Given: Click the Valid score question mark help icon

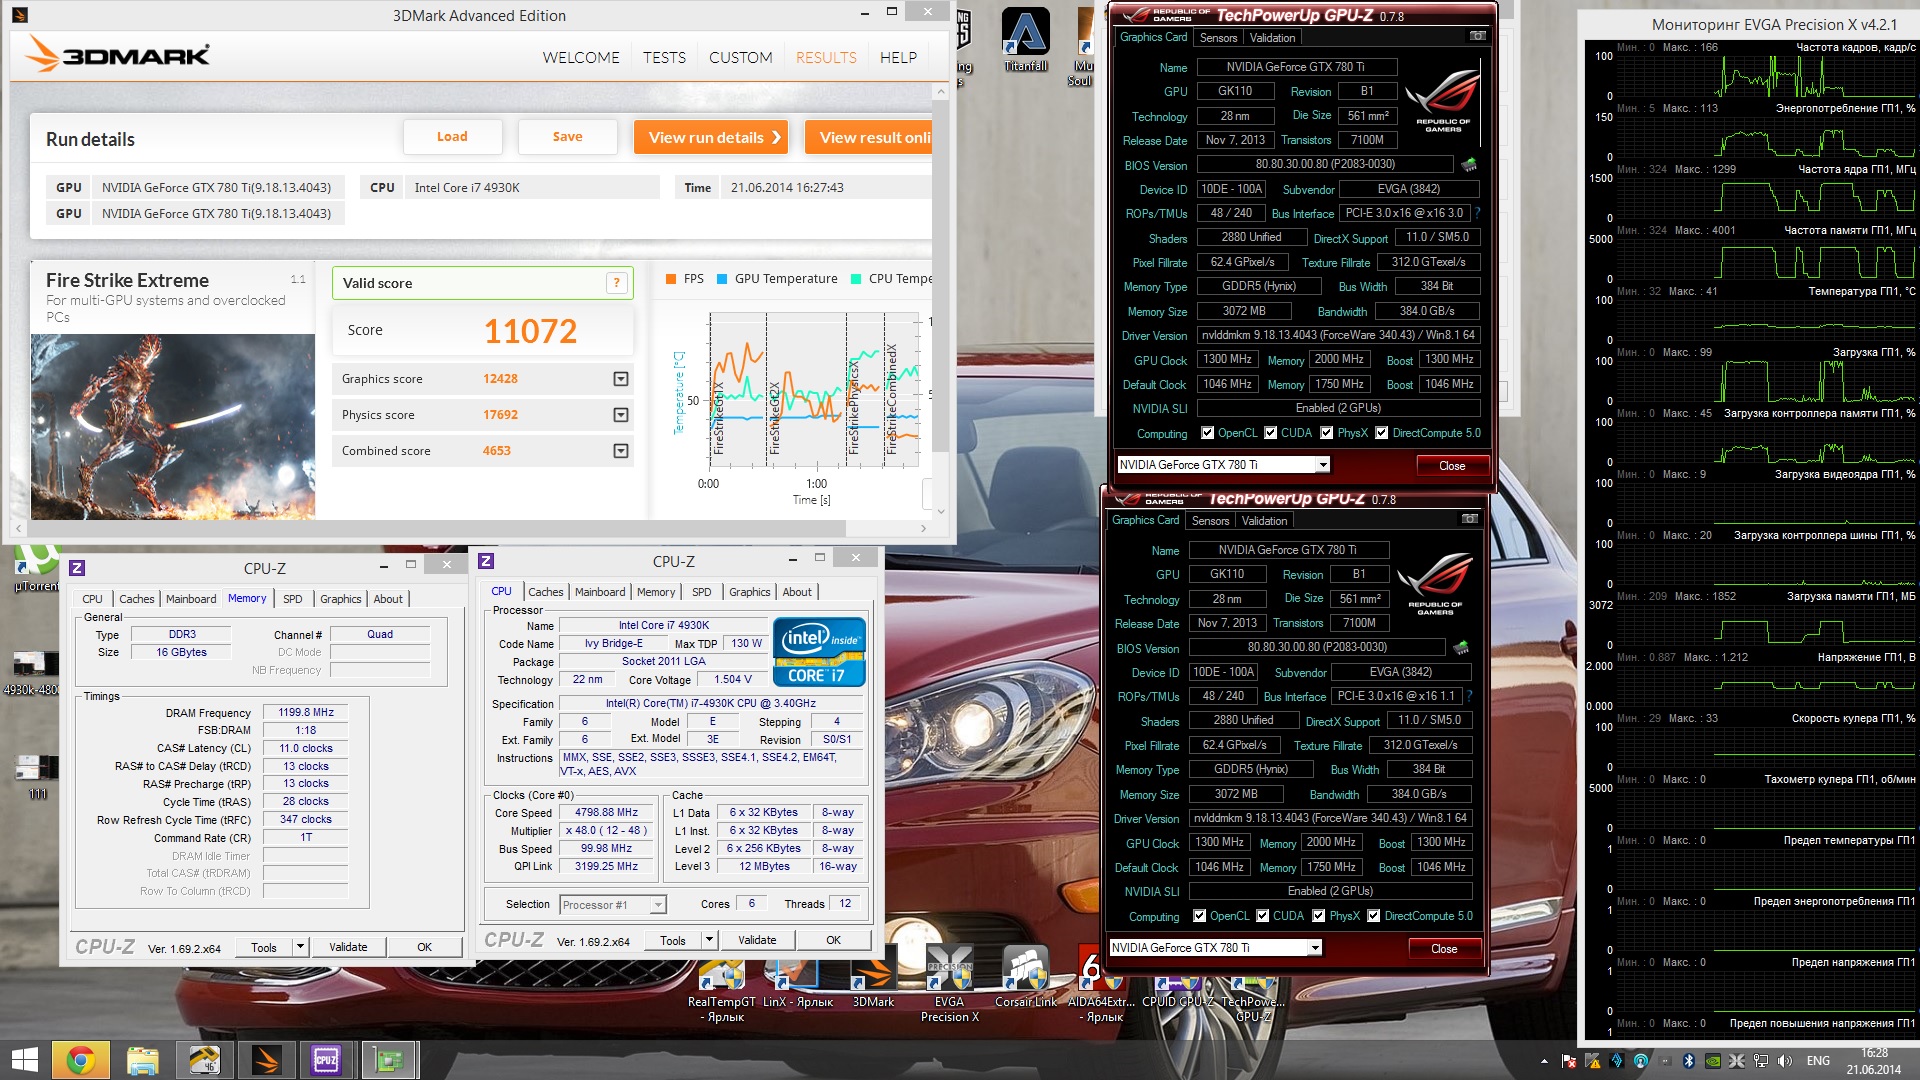Looking at the screenshot, I should 617,283.
